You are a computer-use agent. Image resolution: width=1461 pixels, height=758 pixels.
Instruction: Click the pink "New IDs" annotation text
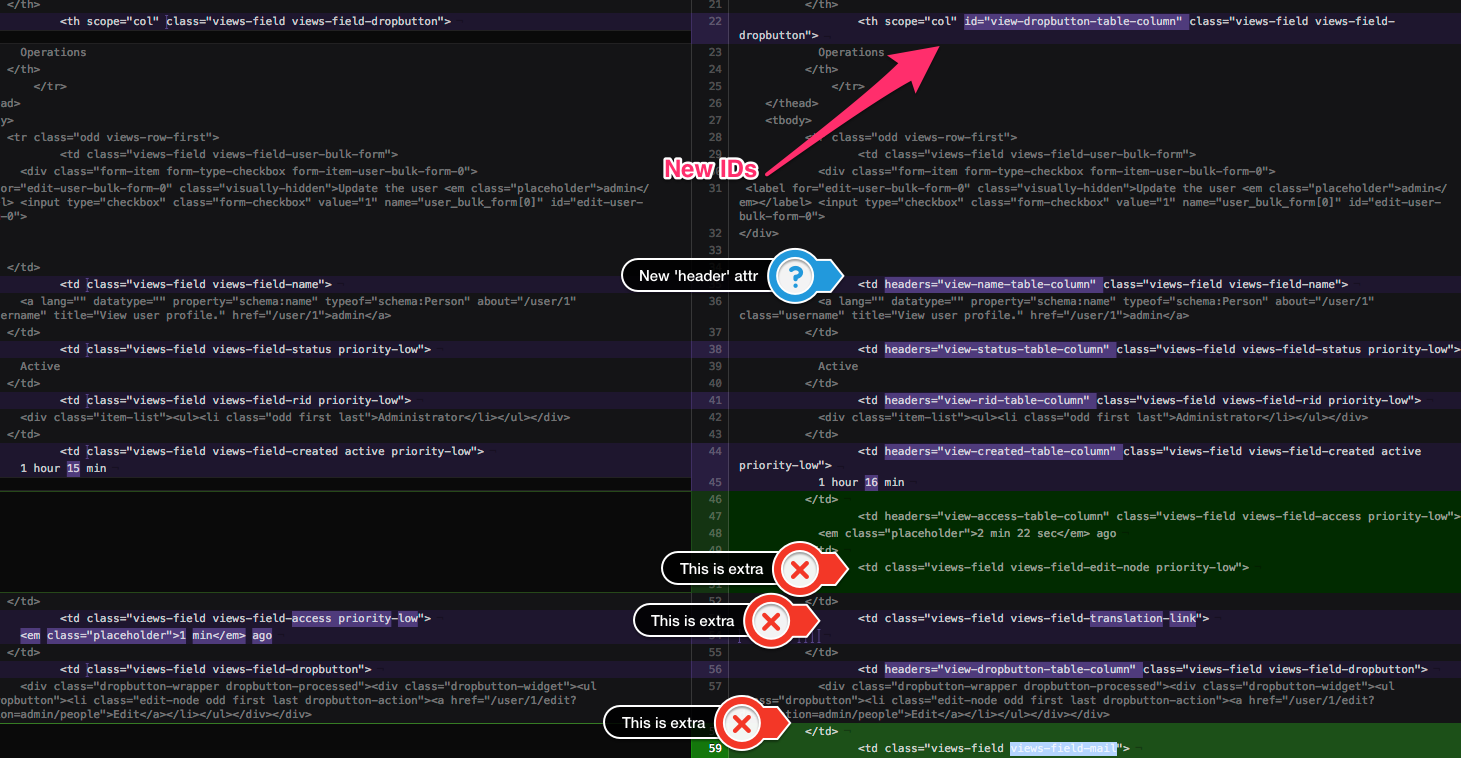click(x=710, y=169)
